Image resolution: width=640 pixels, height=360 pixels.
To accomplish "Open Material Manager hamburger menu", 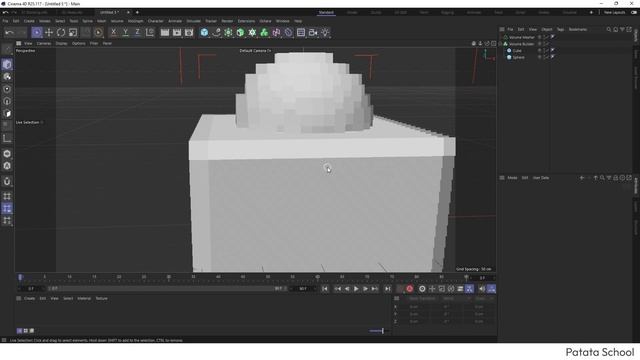I will pos(18,298).
